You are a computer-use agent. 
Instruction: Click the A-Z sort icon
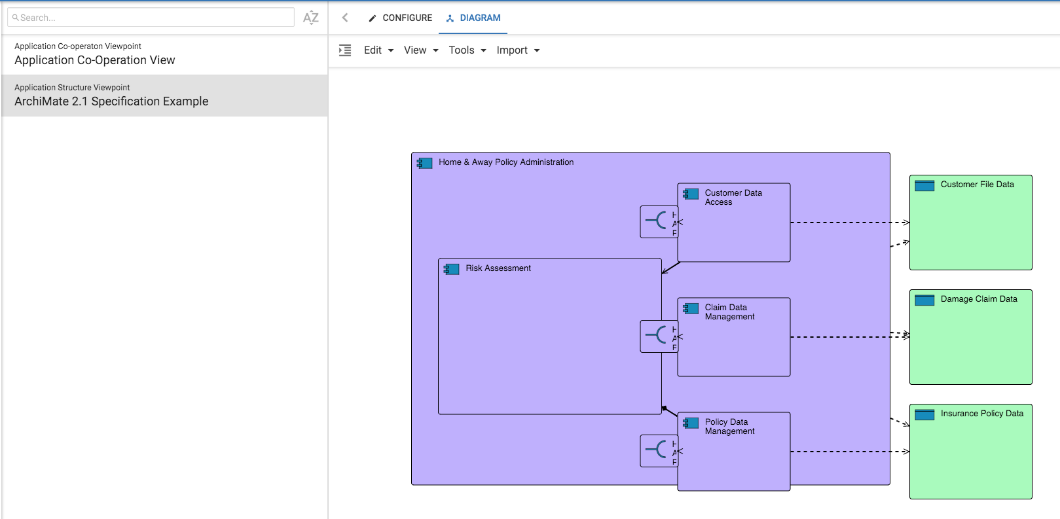point(311,18)
